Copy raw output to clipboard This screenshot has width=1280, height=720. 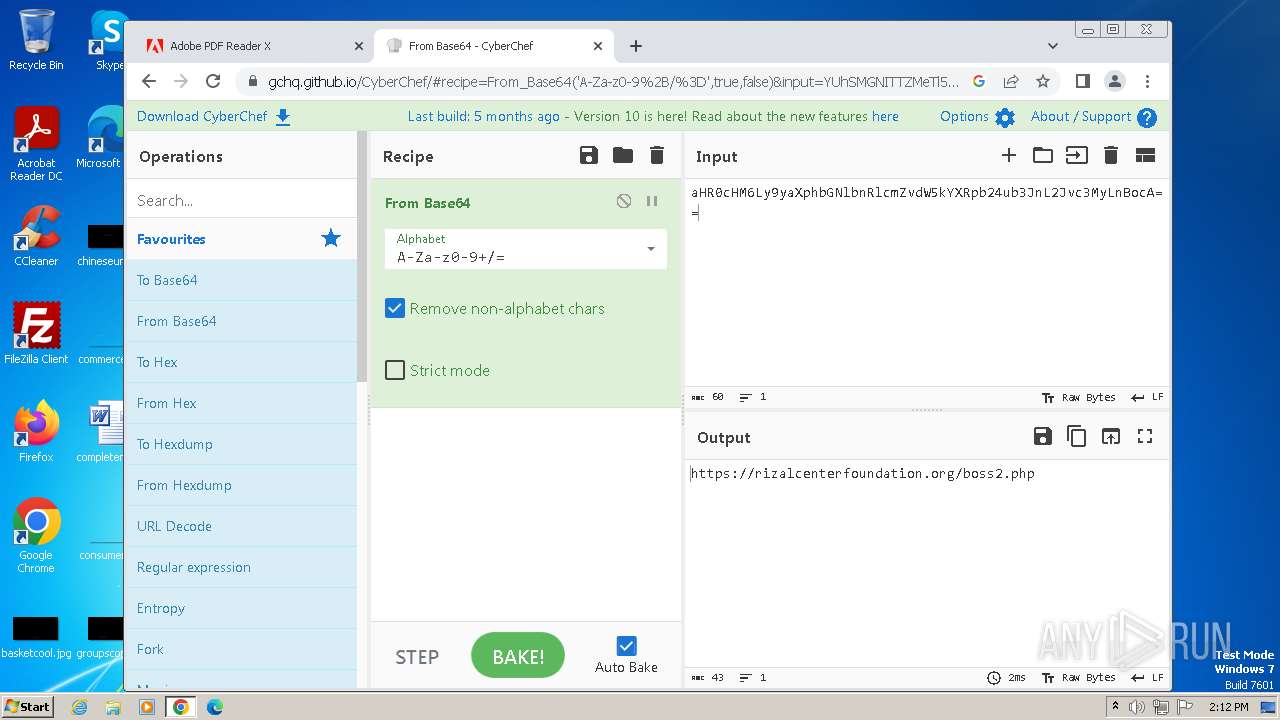(x=1076, y=436)
